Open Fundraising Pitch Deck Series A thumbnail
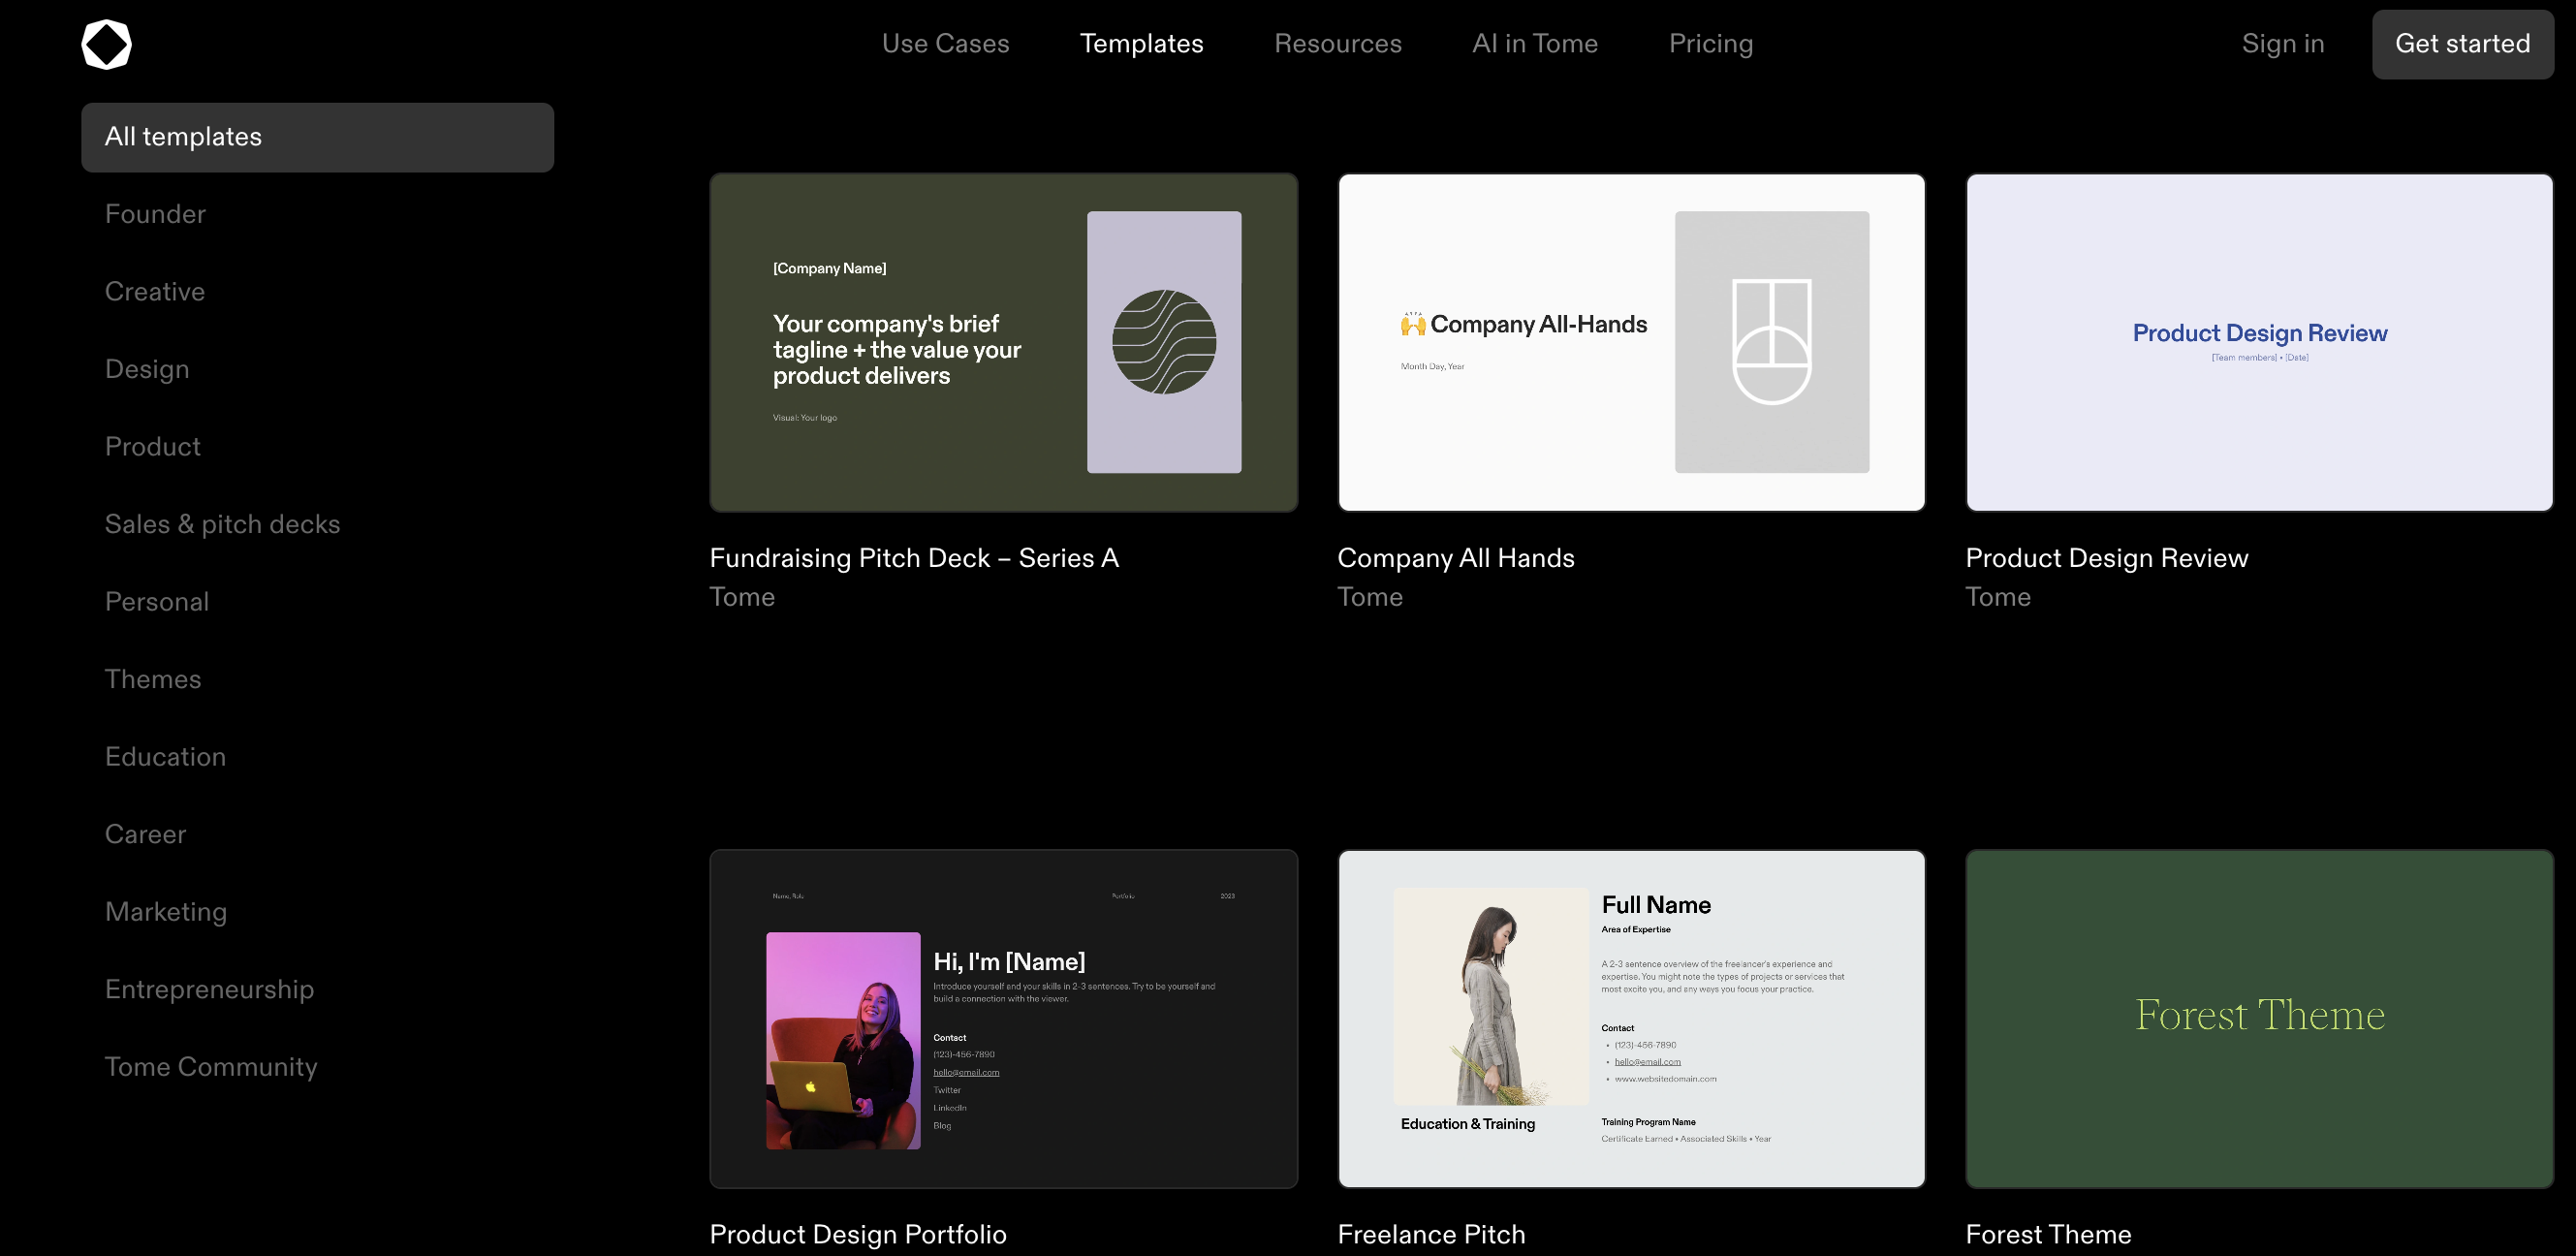The height and width of the screenshot is (1256, 2576). (x=1003, y=342)
